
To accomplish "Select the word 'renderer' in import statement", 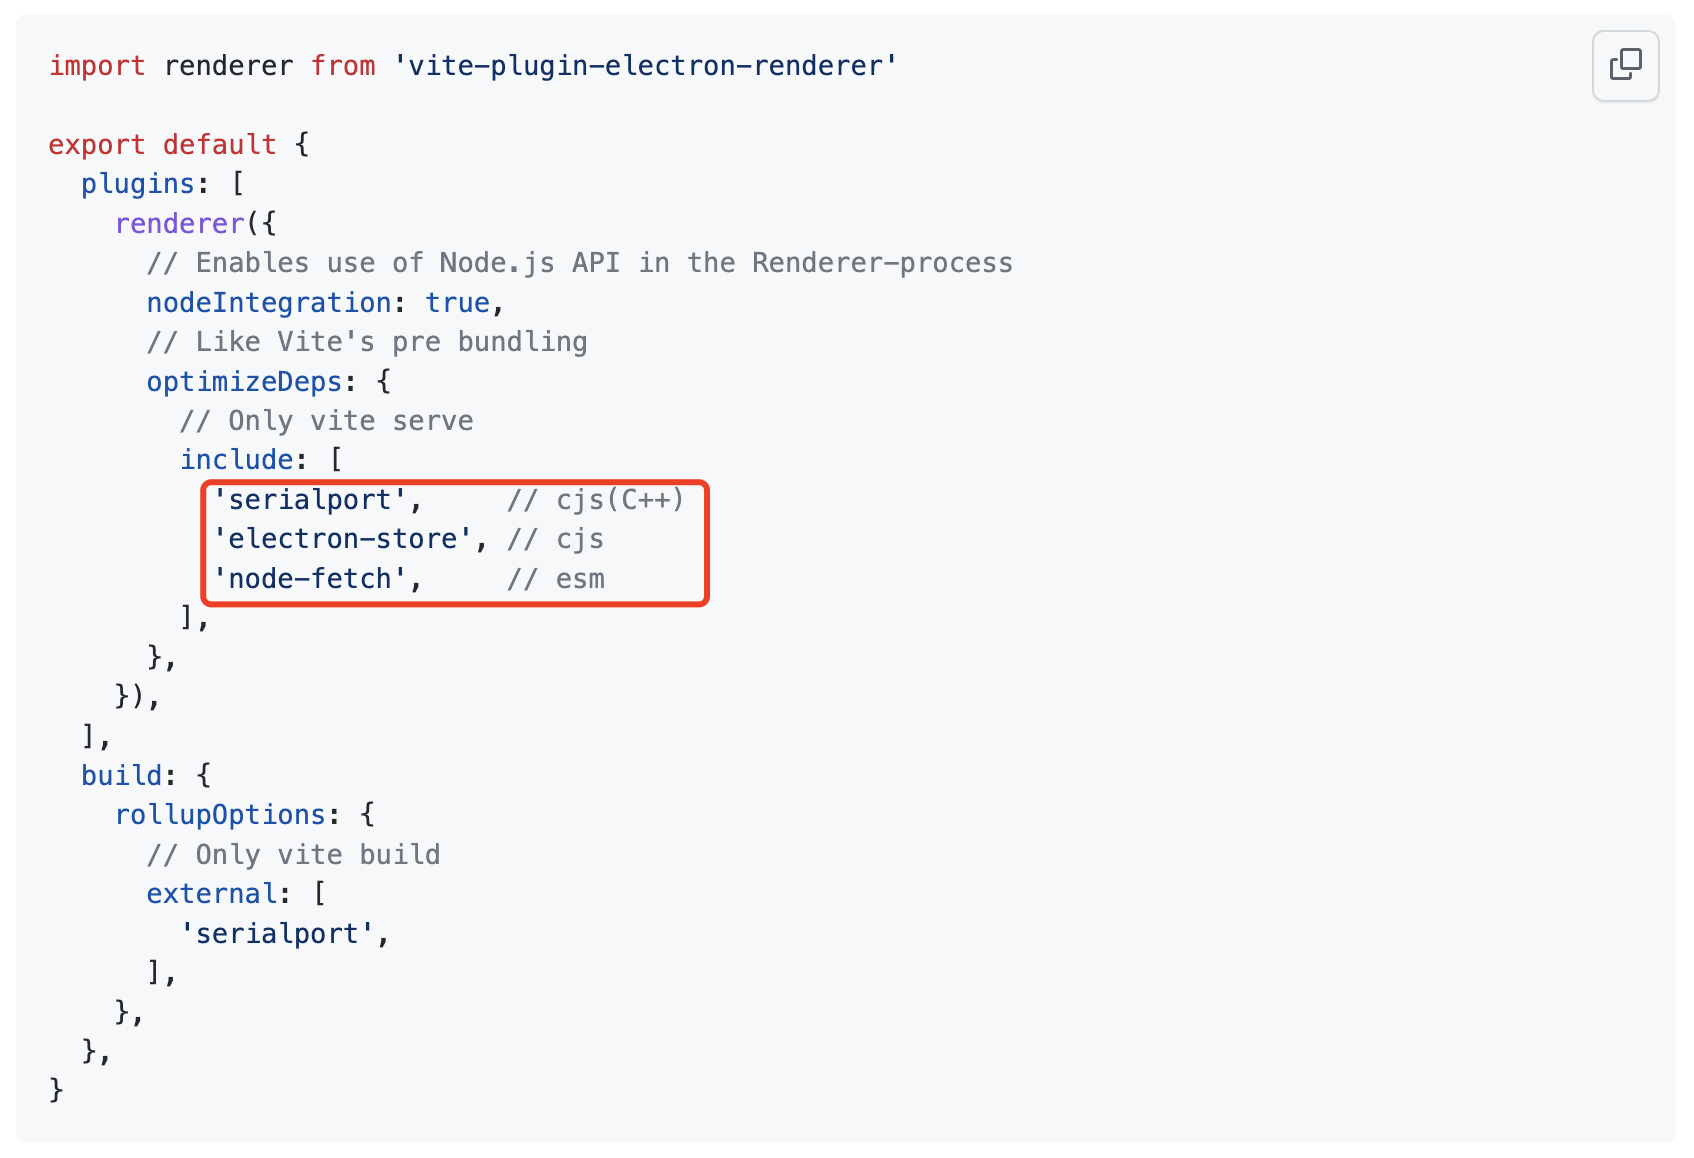I will pyautogui.click(x=229, y=66).
